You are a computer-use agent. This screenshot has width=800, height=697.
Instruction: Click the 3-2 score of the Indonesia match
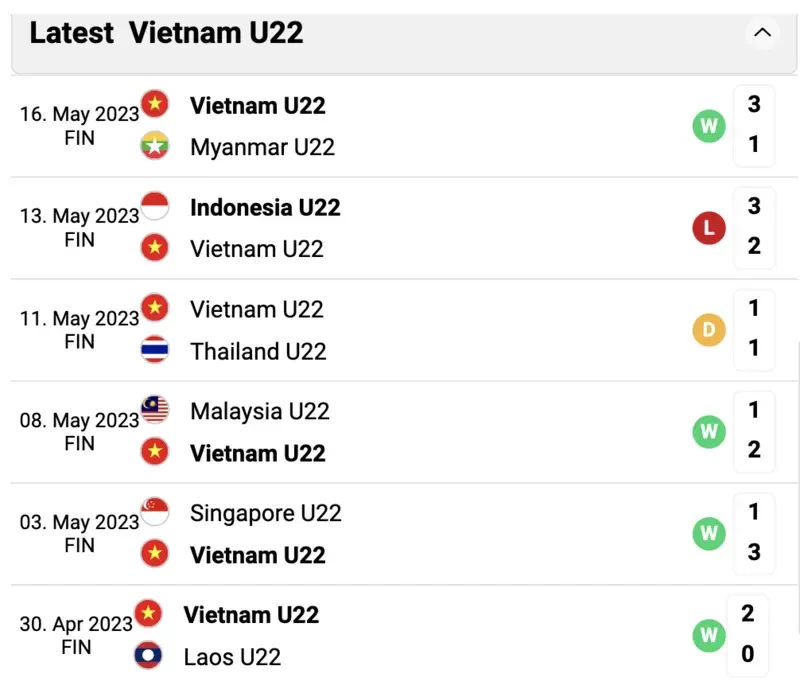coord(755,227)
